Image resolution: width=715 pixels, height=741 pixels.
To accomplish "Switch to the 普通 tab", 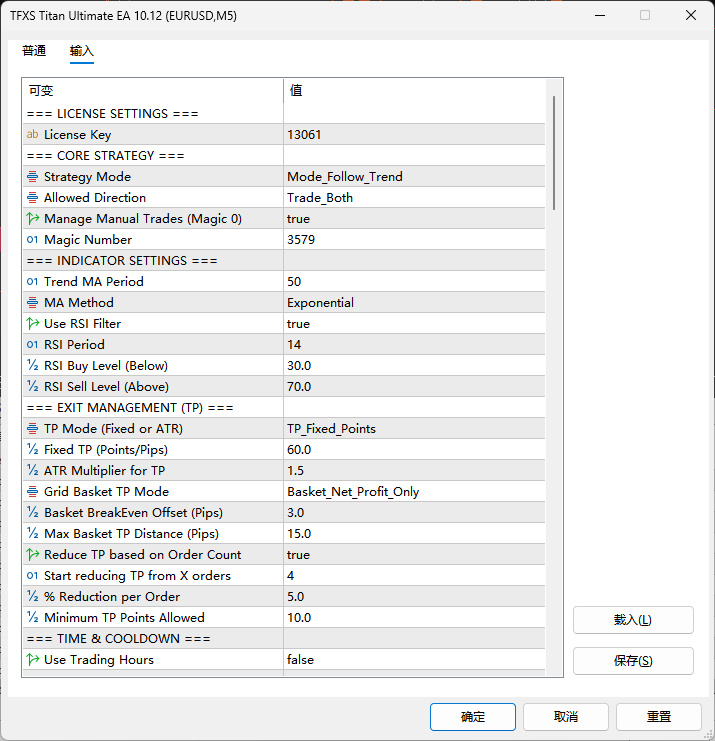I will 34,51.
